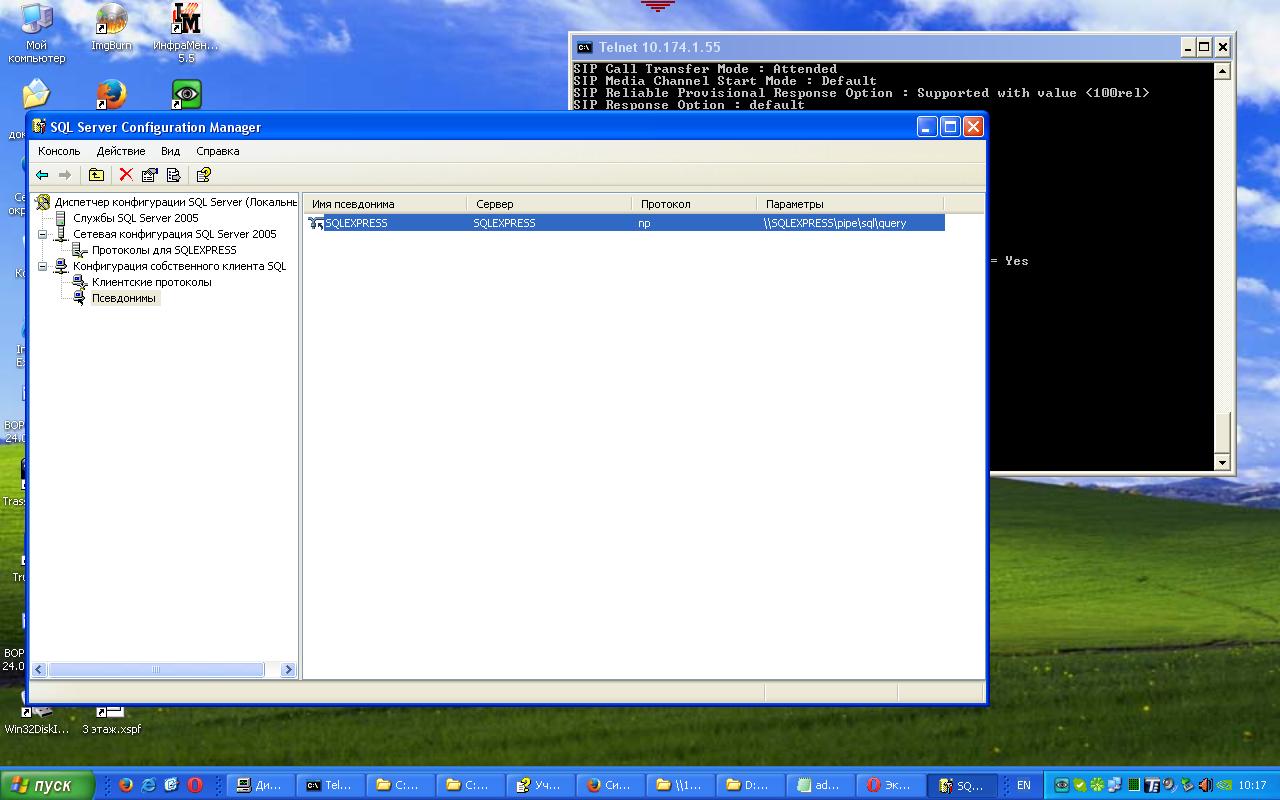Click the пуск Start button
The image size is (1280, 800).
[x=47, y=785]
